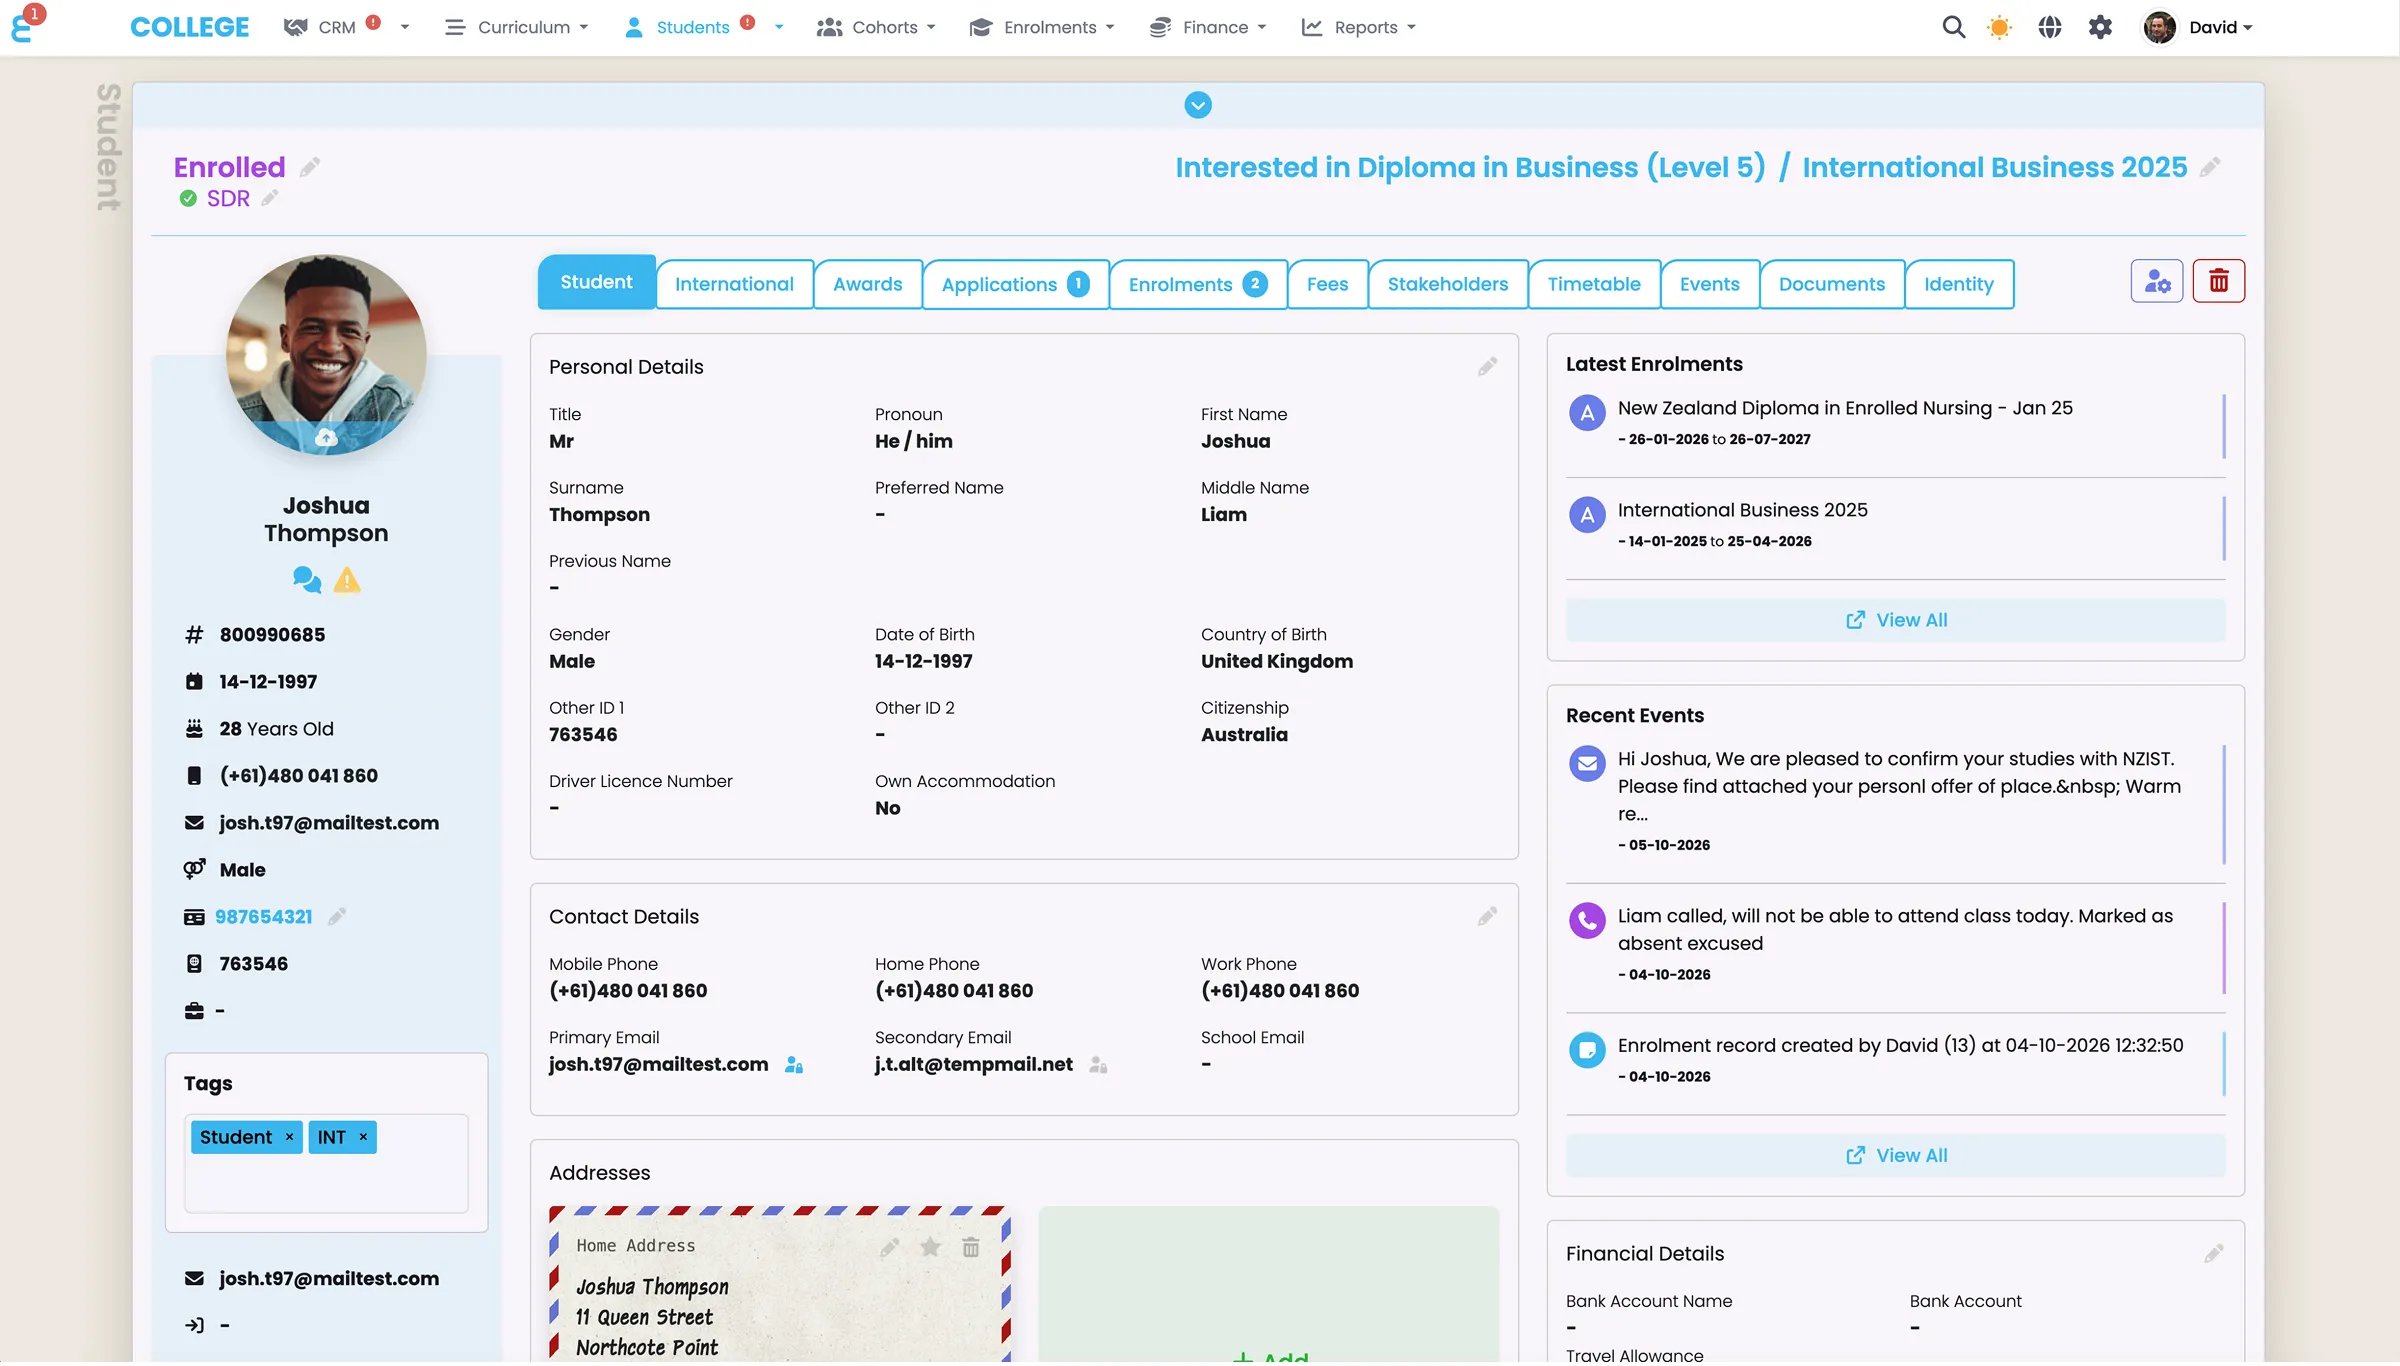Click View All under Recent Events

click(x=1895, y=1155)
